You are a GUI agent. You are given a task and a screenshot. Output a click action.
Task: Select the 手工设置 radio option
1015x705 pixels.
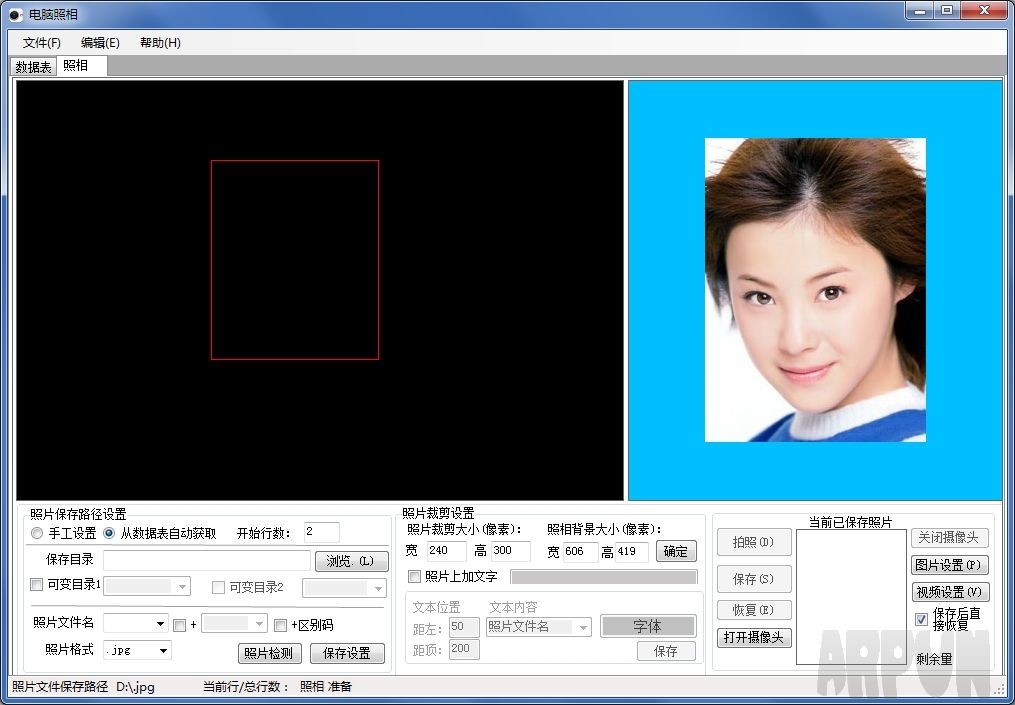click(37, 533)
